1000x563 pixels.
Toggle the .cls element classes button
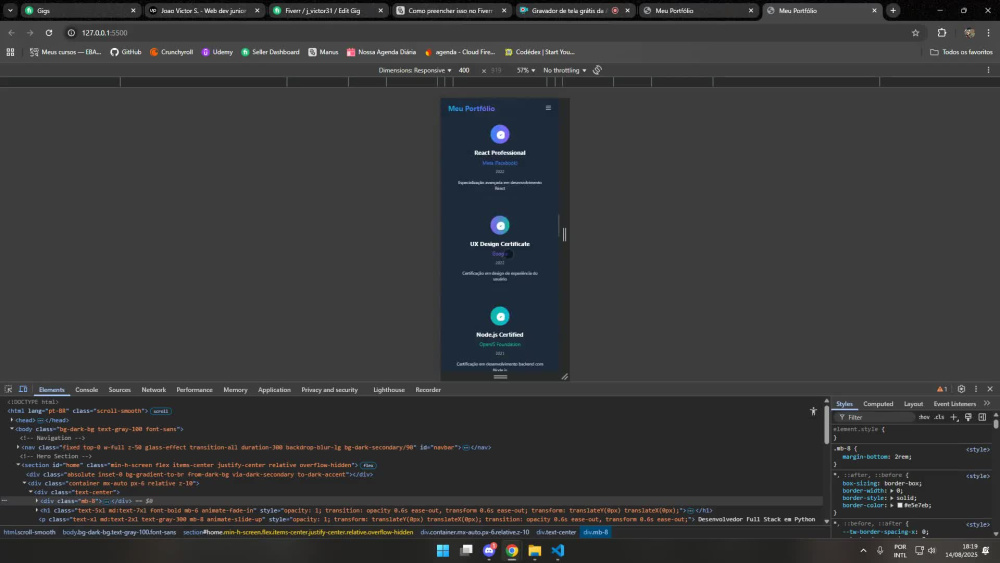(939, 417)
